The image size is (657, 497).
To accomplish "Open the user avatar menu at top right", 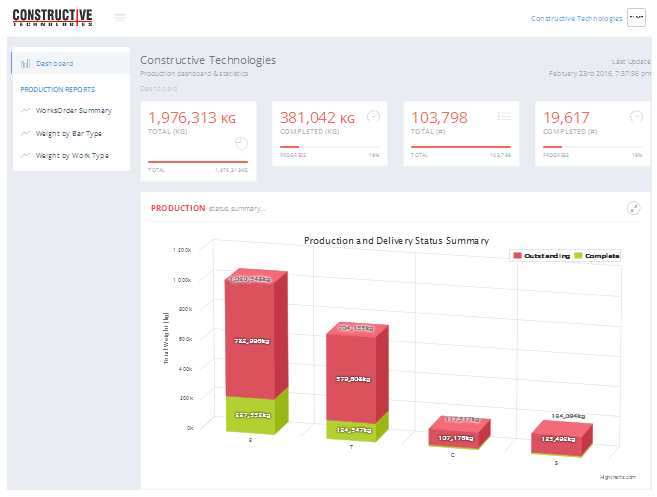I will click(x=636, y=18).
